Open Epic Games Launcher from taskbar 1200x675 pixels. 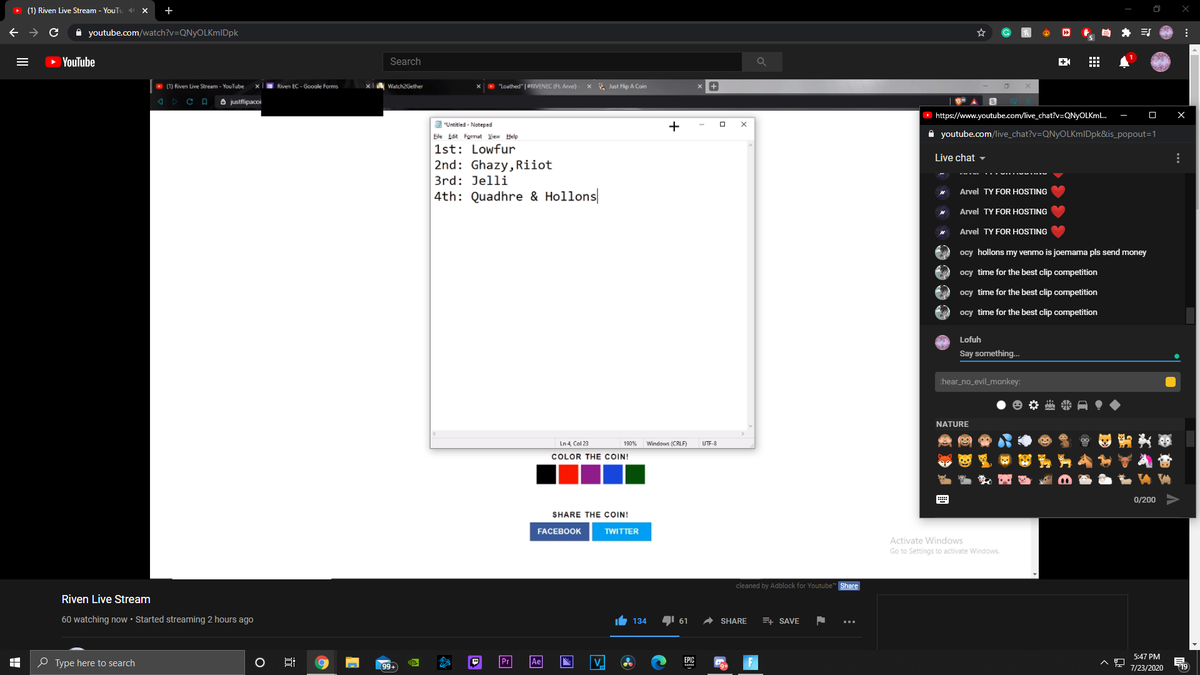click(689, 662)
